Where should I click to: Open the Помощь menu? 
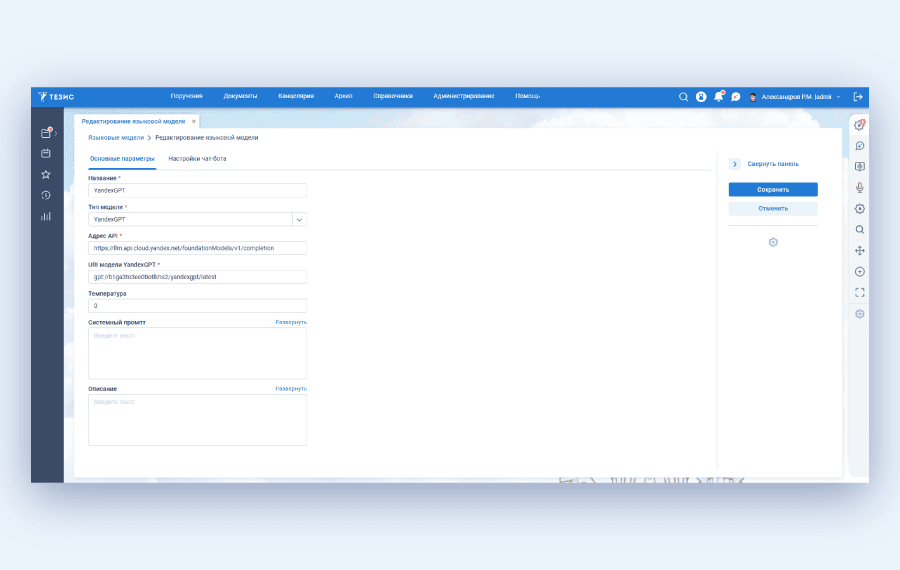pyautogui.click(x=527, y=96)
